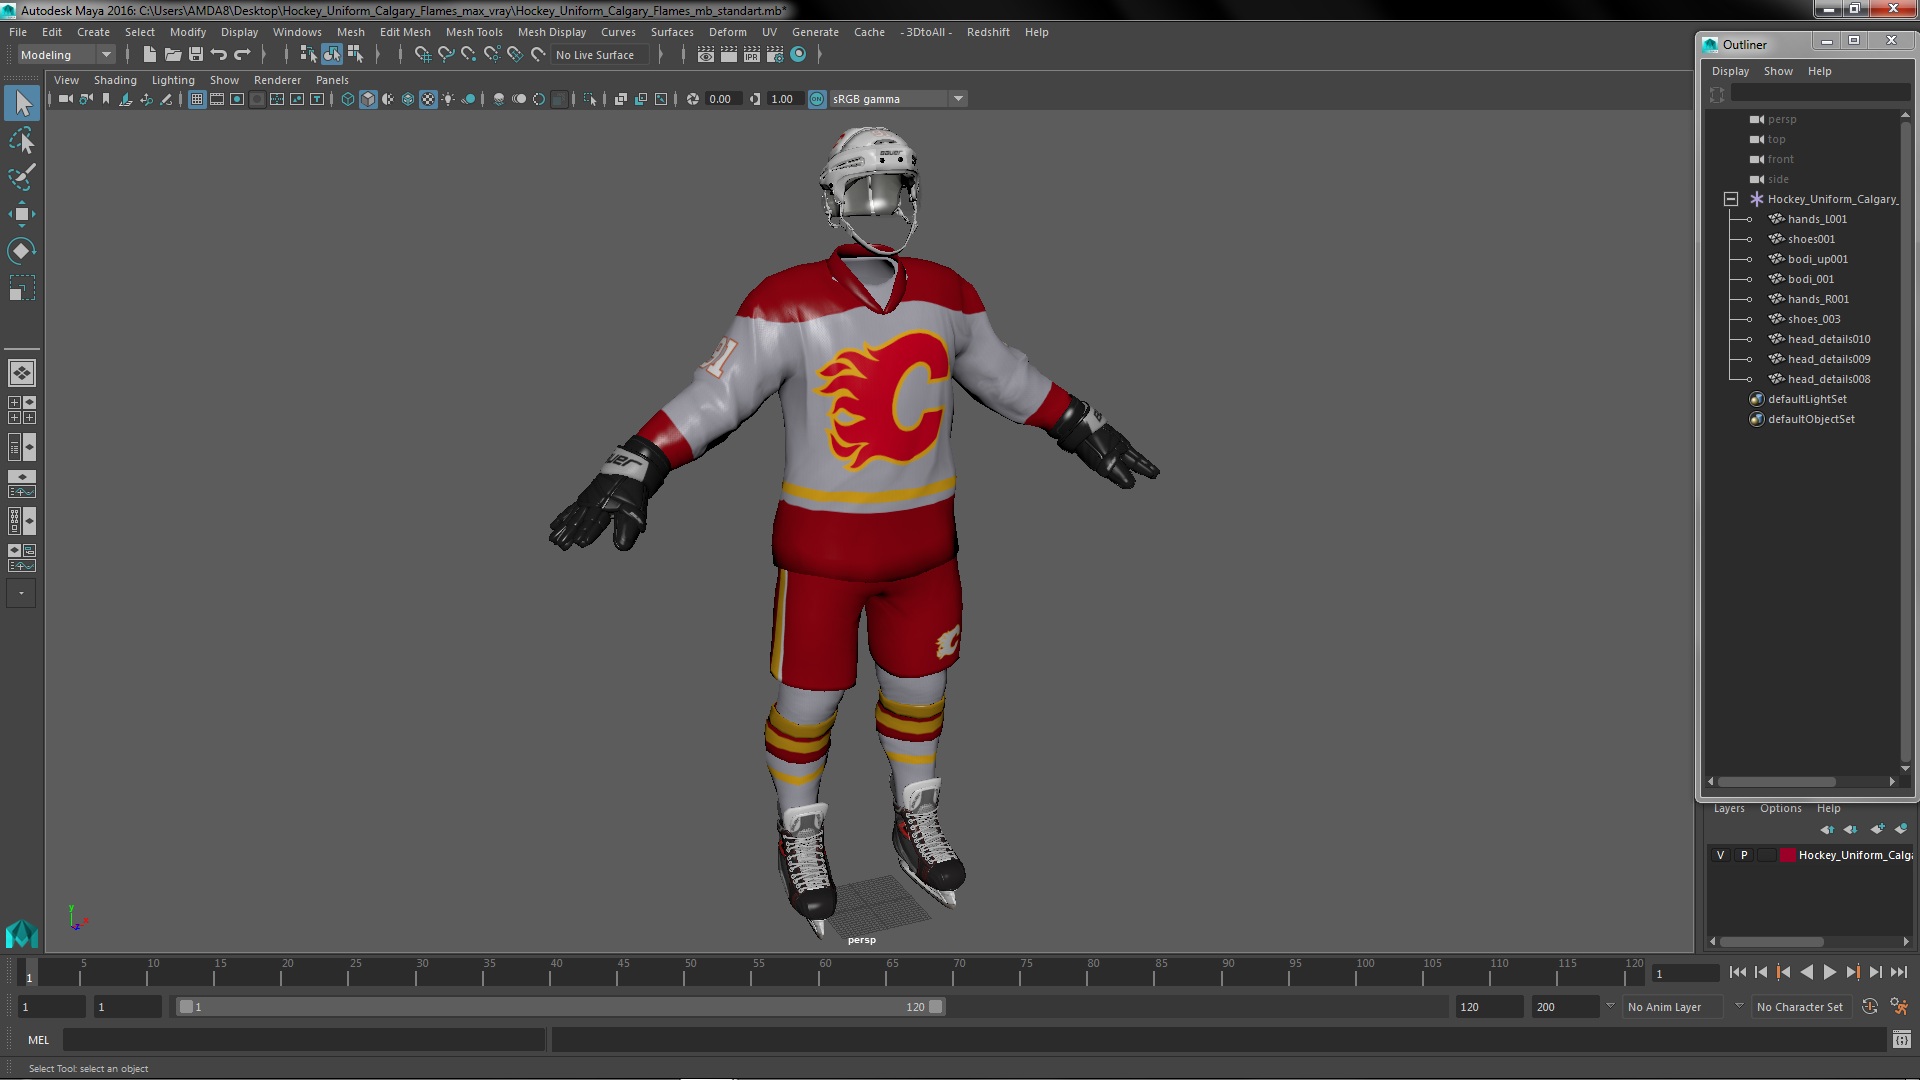Select by component type mode icon
This screenshot has height=1080, width=1920.
pos(355,55)
